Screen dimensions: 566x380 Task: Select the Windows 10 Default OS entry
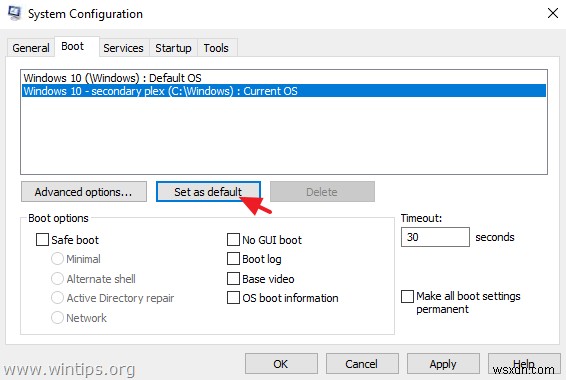click(284, 78)
